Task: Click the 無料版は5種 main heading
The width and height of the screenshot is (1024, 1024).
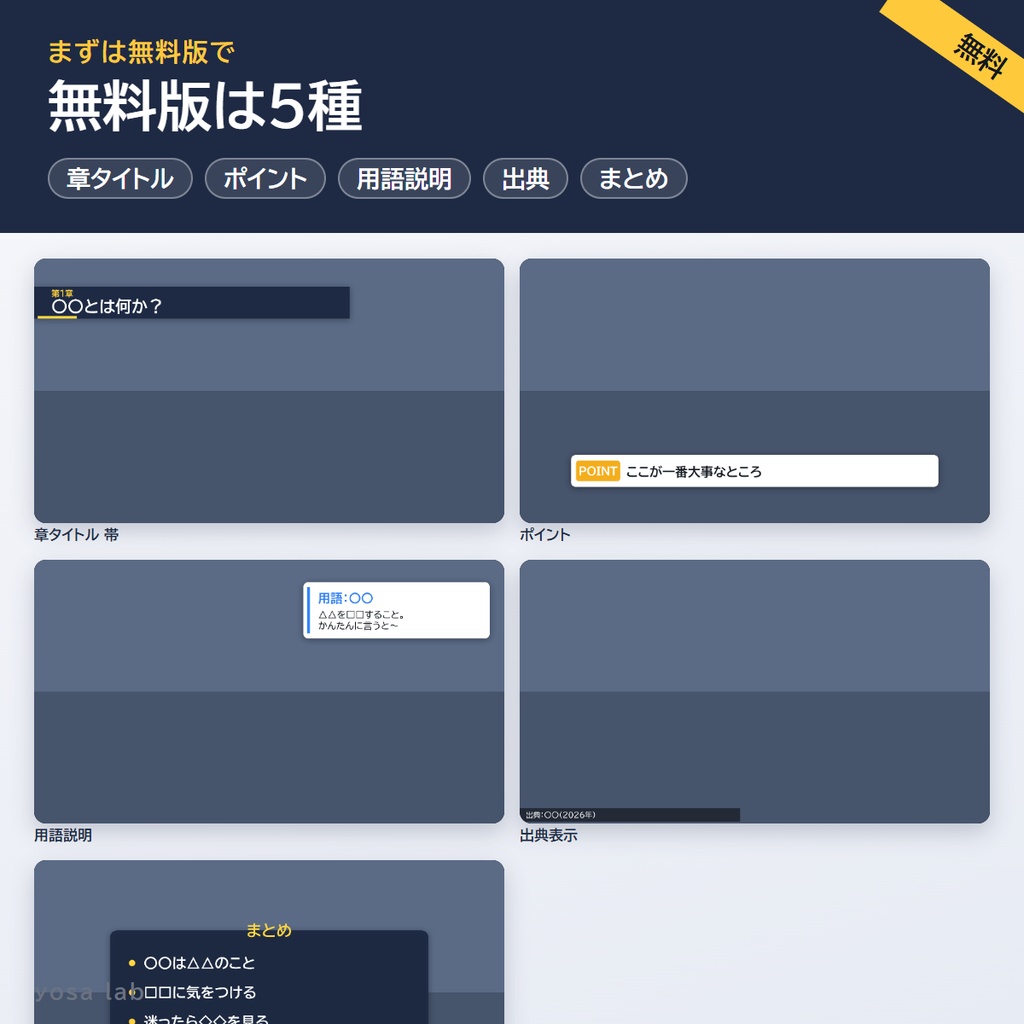Action: pyautogui.click(x=205, y=106)
